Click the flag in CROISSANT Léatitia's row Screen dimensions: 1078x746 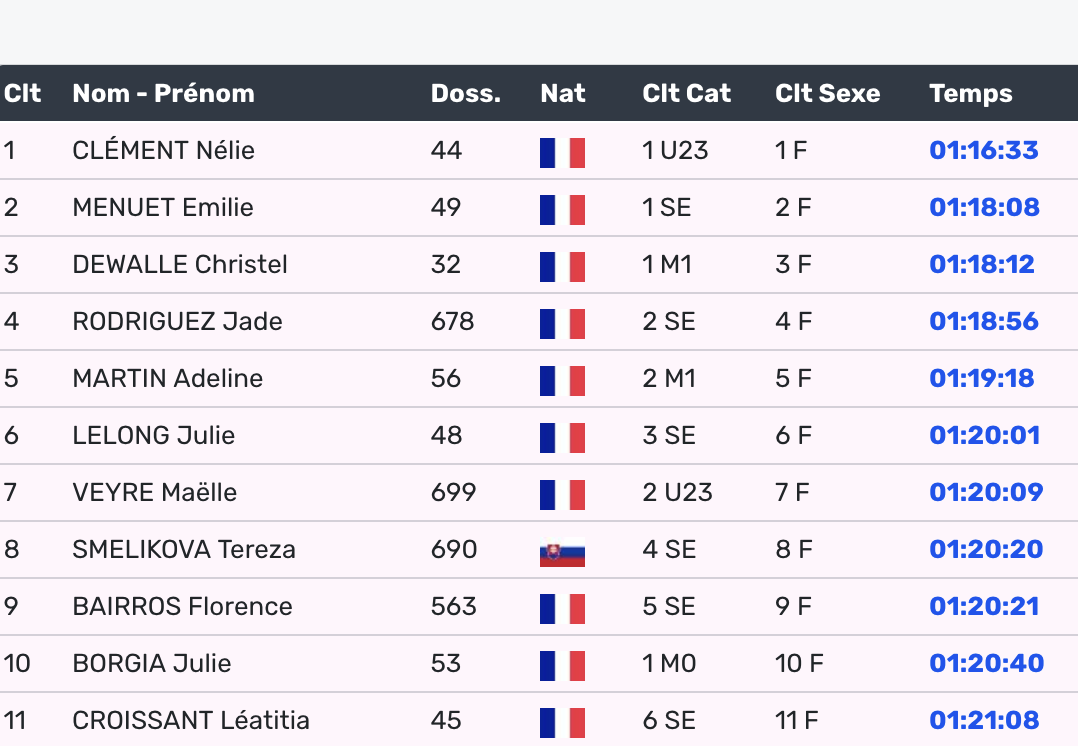click(x=562, y=722)
